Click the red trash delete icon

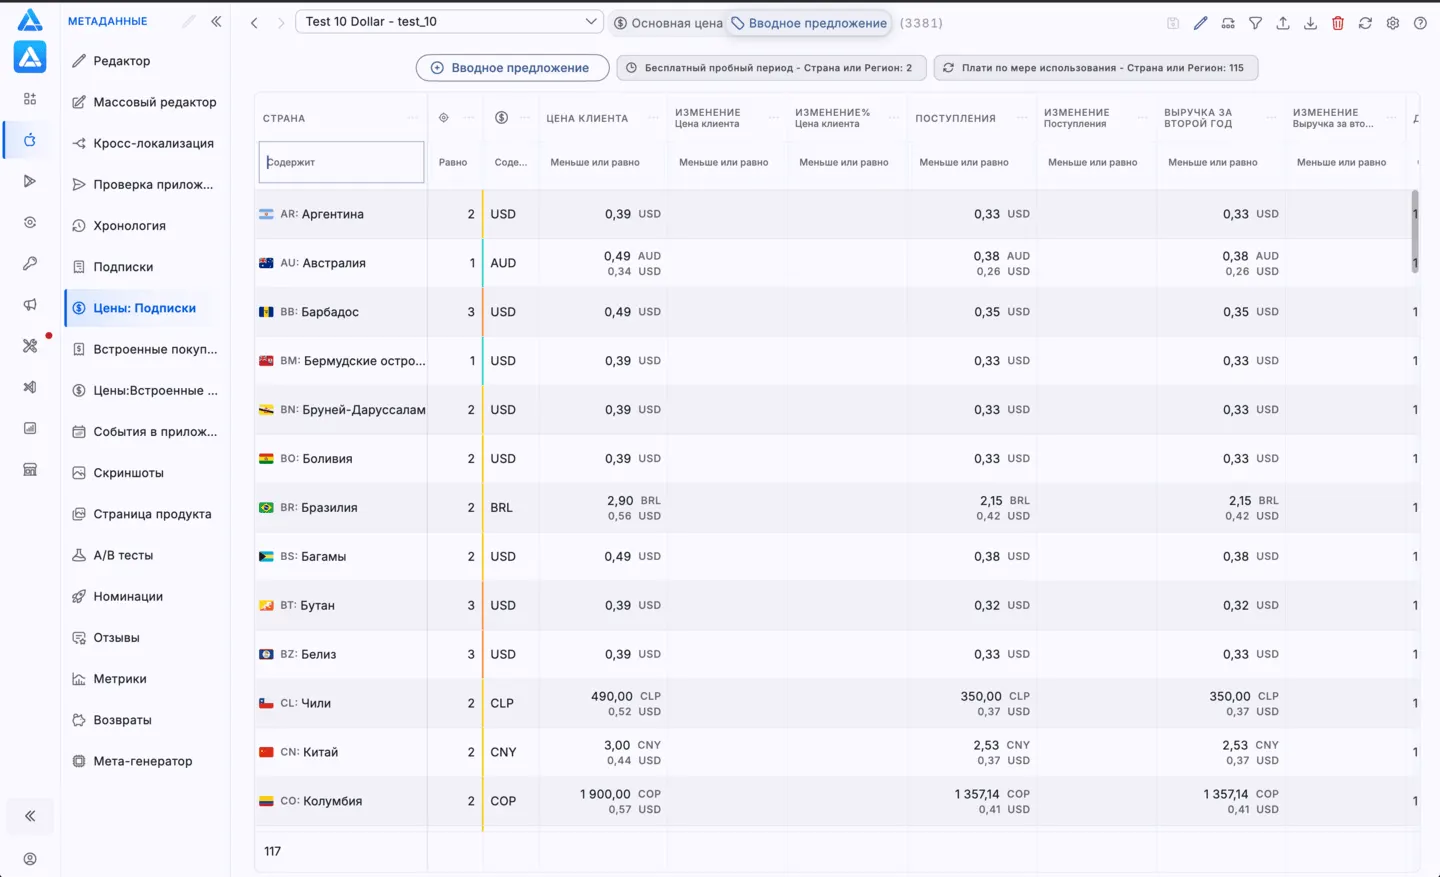tap(1338, 23)
